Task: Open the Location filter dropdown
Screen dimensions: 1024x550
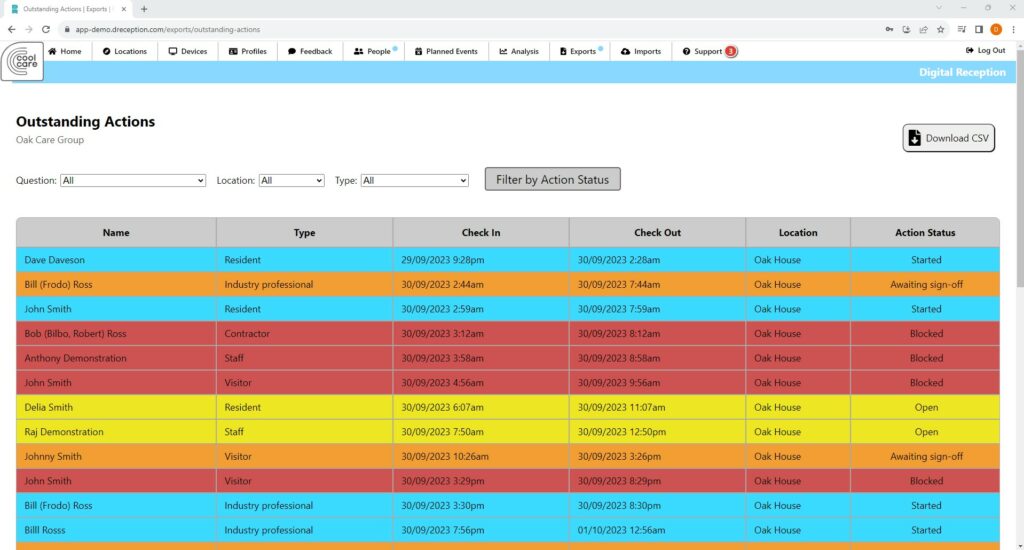Action: pyautogui.click(x=291, y=181)
